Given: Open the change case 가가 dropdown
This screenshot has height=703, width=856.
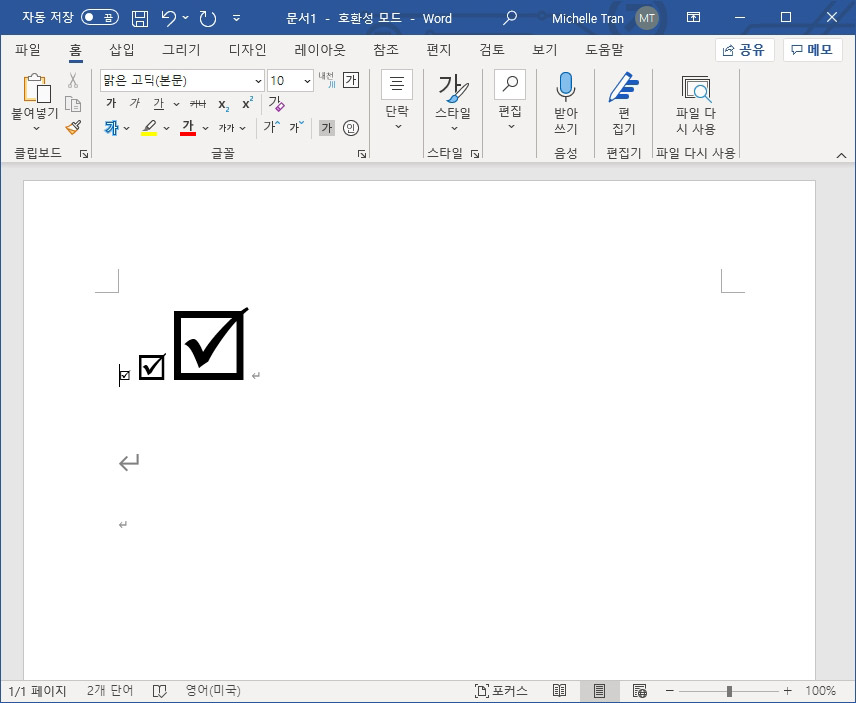Looking at the screenshot, I should coord(232,128).
